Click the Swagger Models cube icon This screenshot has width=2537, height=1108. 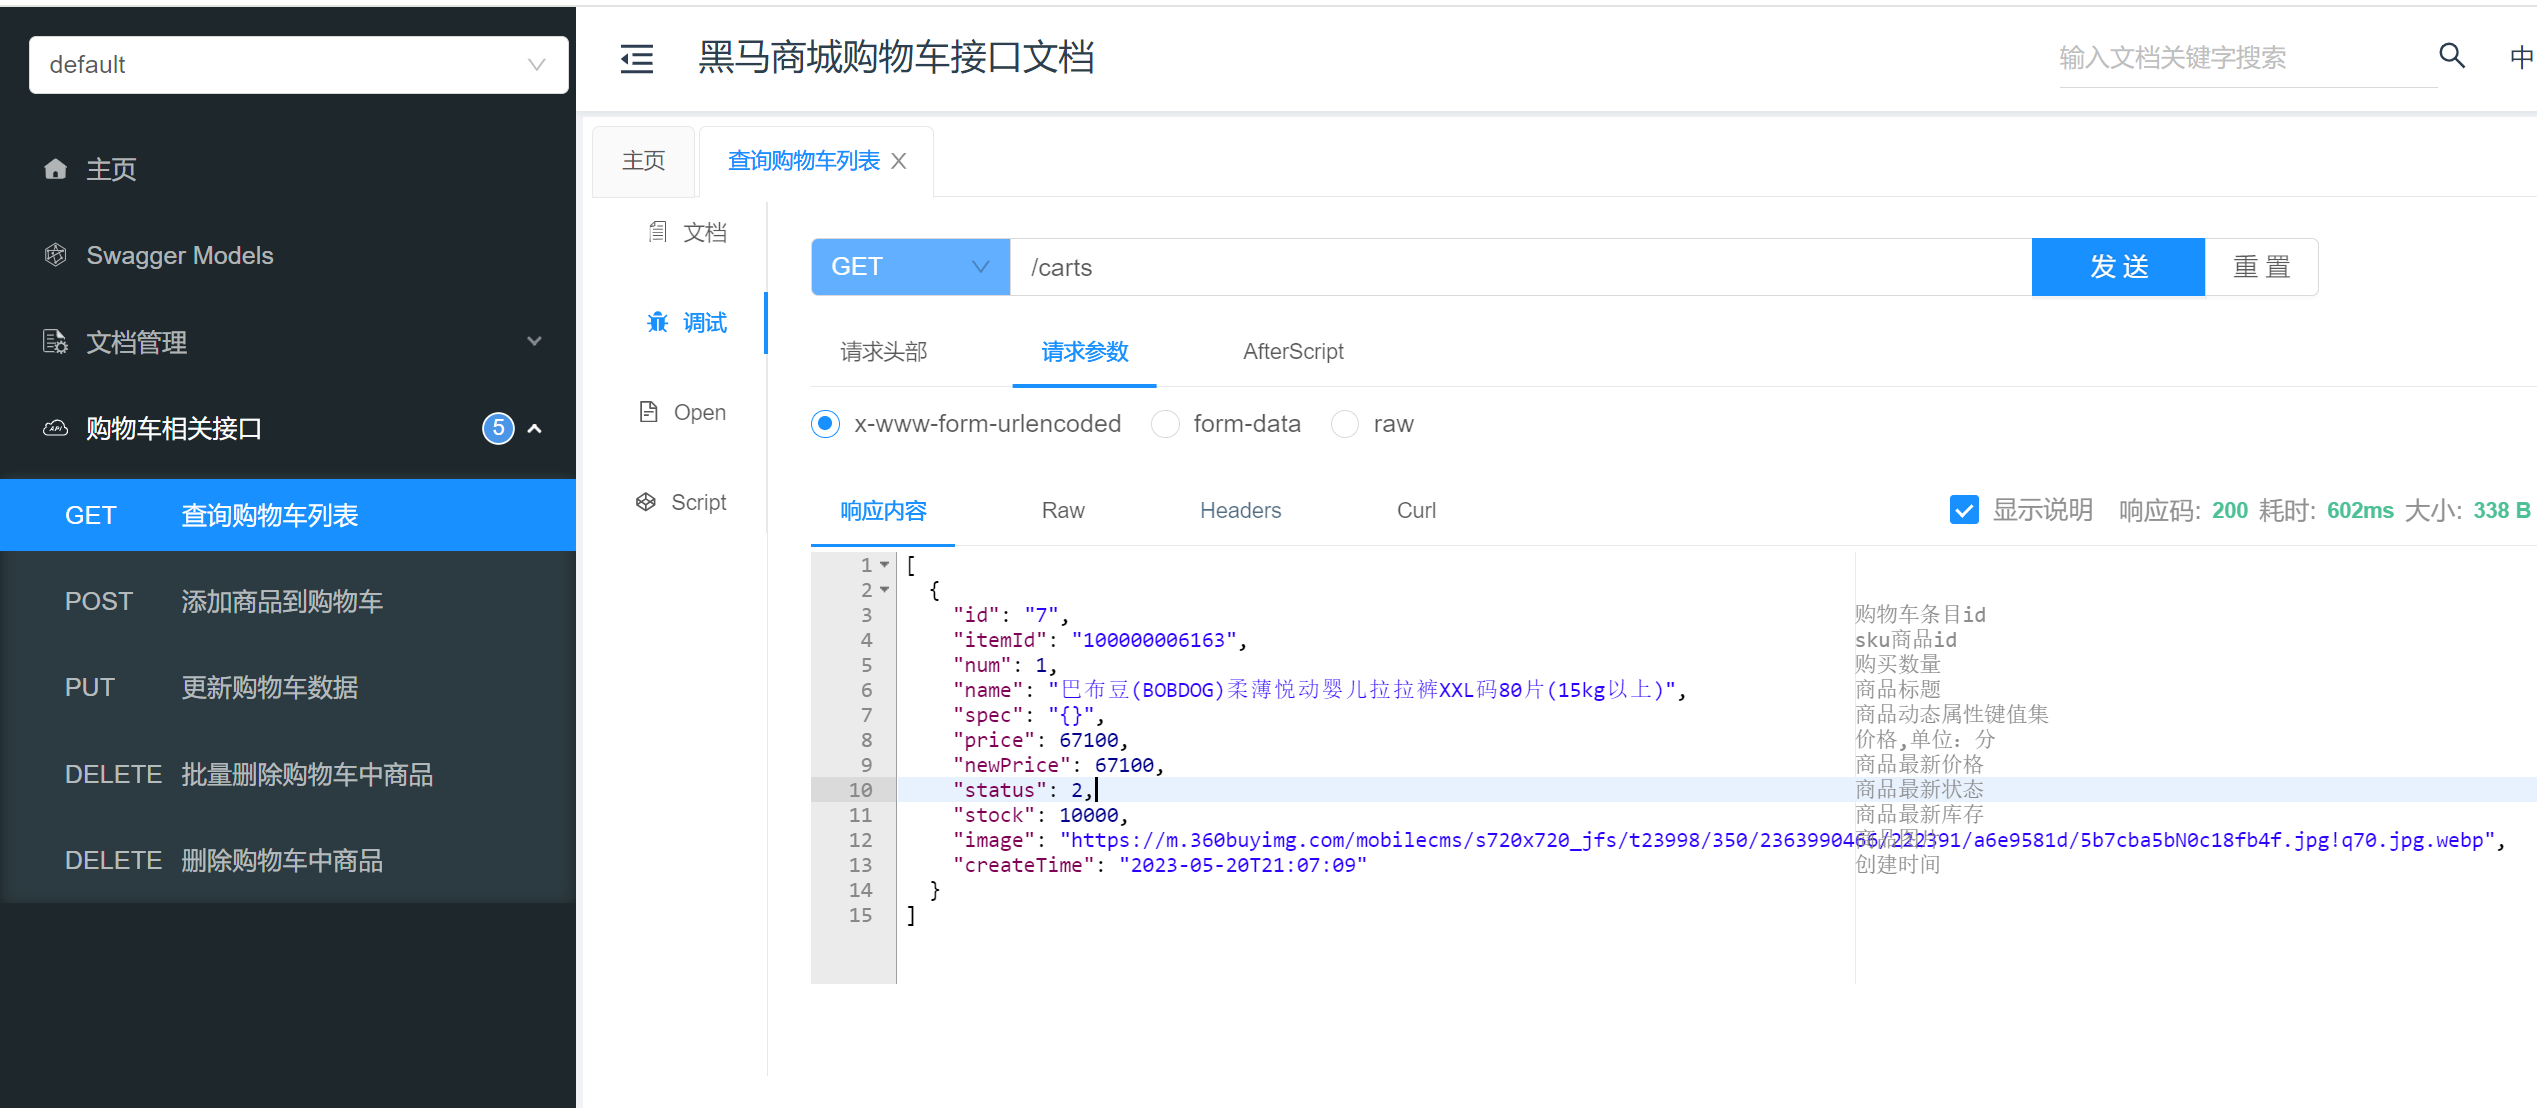(x=56, y=255)
